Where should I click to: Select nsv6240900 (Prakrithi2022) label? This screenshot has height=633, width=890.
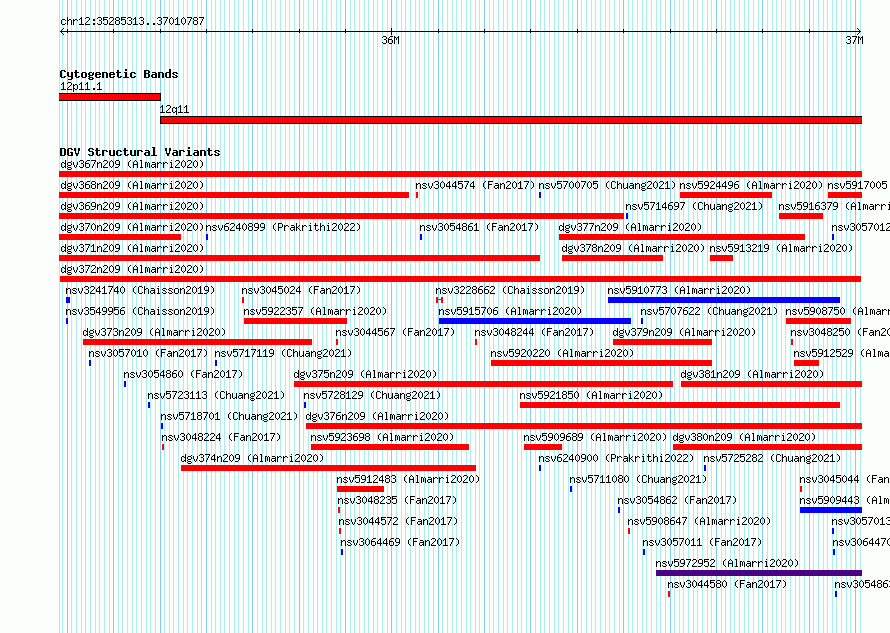coord(616,458)
